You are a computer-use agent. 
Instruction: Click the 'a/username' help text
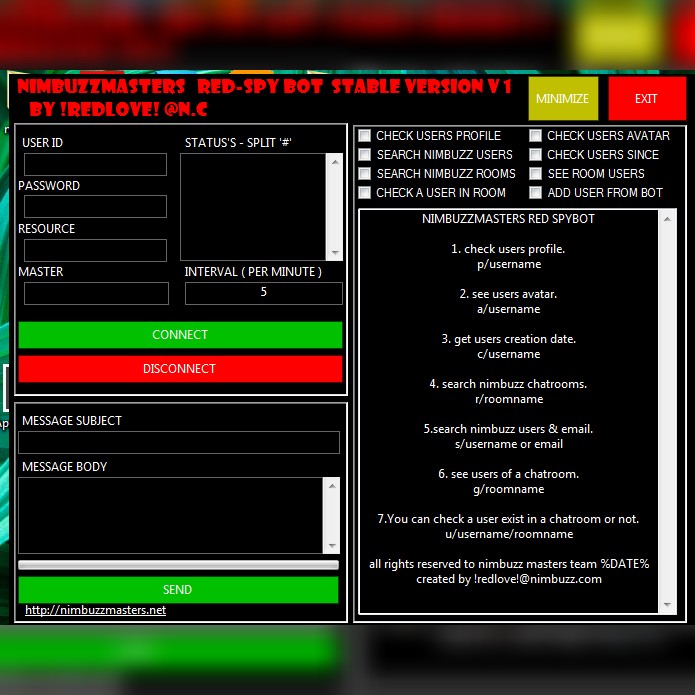[509, 309]
